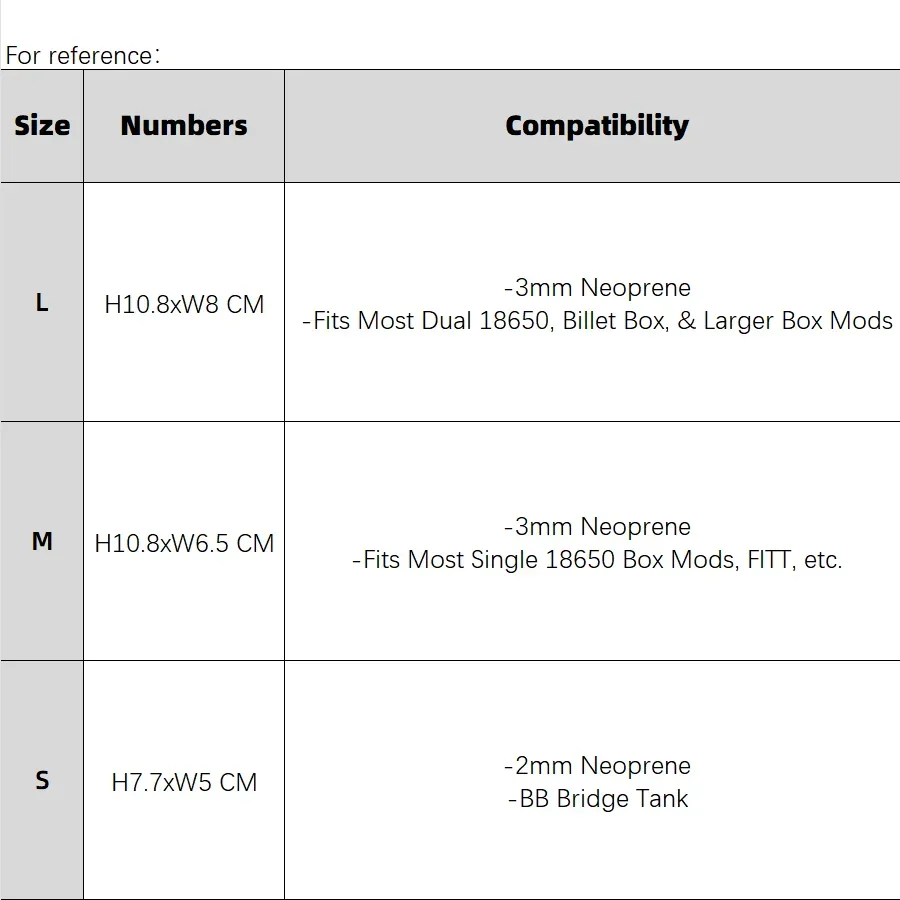Click the "-BB Bridge Tank" text
This screenshot has width=900, height=900.
coord(598,799)
